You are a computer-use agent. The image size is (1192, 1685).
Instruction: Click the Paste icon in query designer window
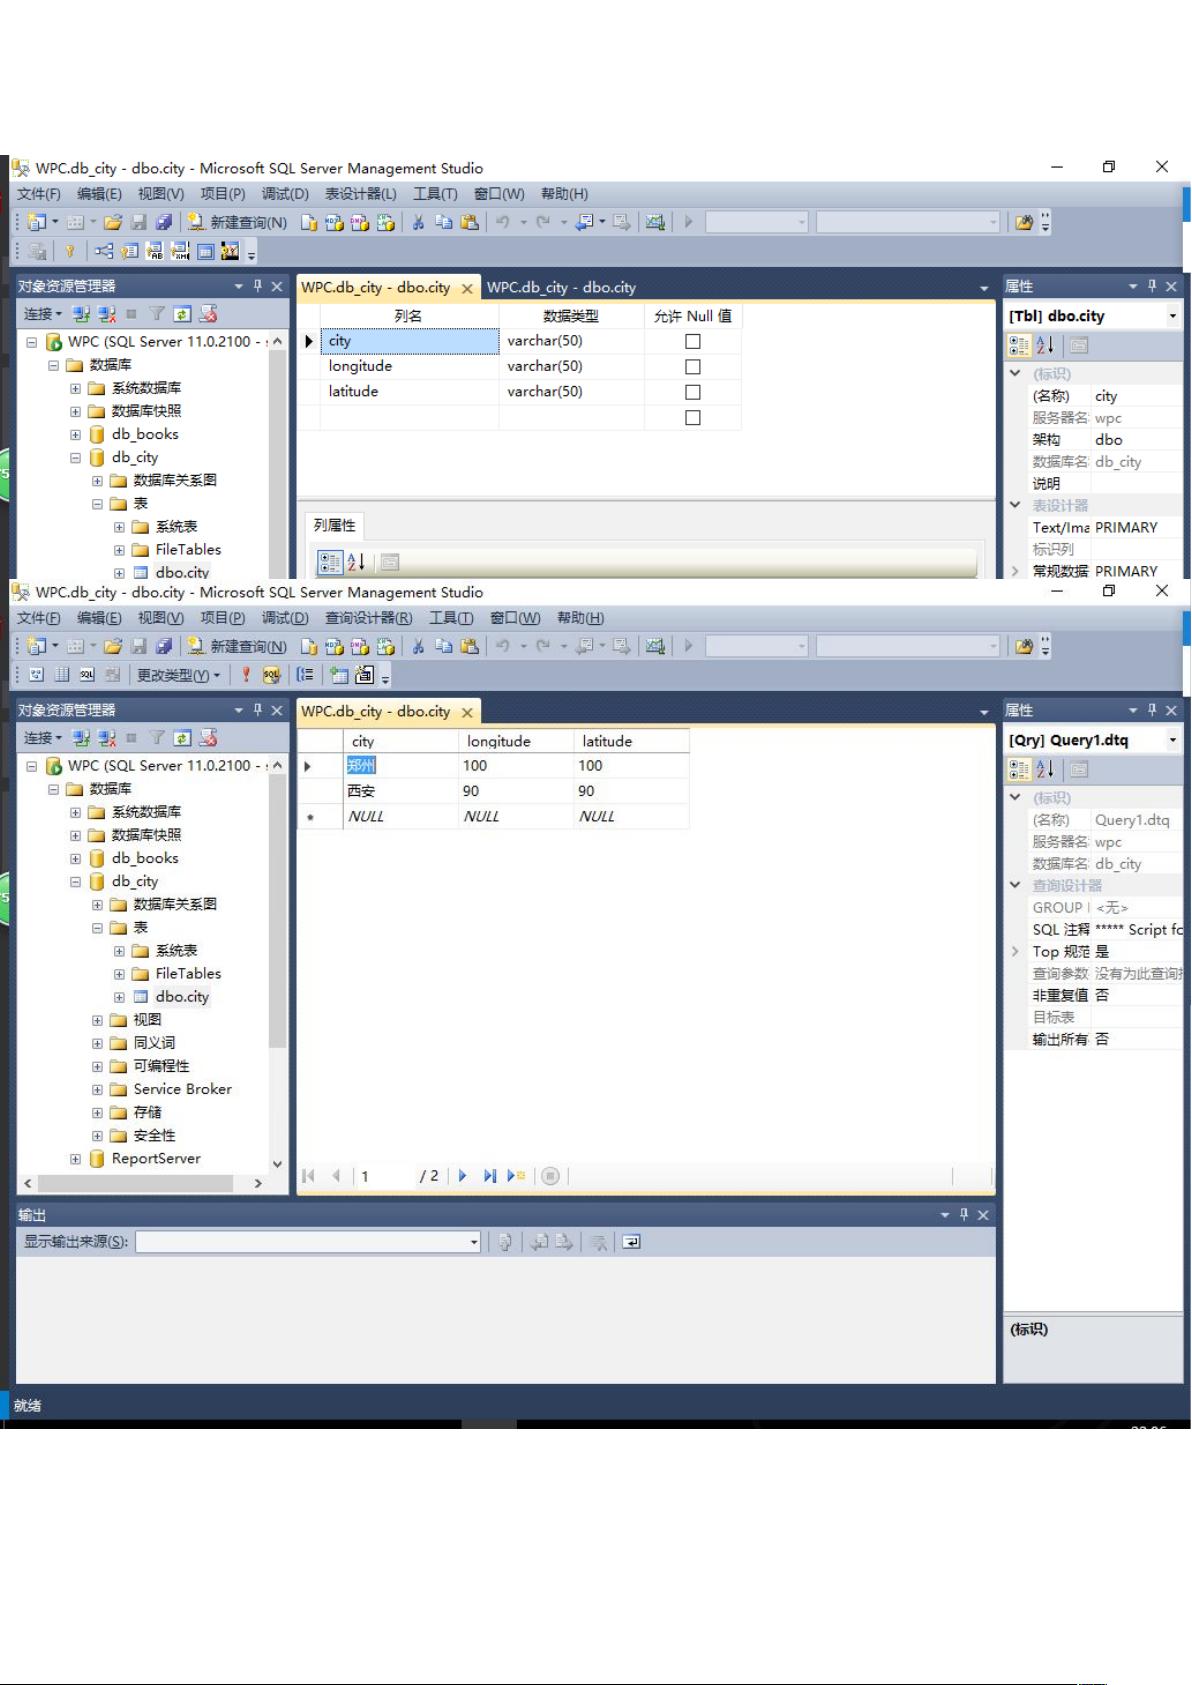pos(469,646)
